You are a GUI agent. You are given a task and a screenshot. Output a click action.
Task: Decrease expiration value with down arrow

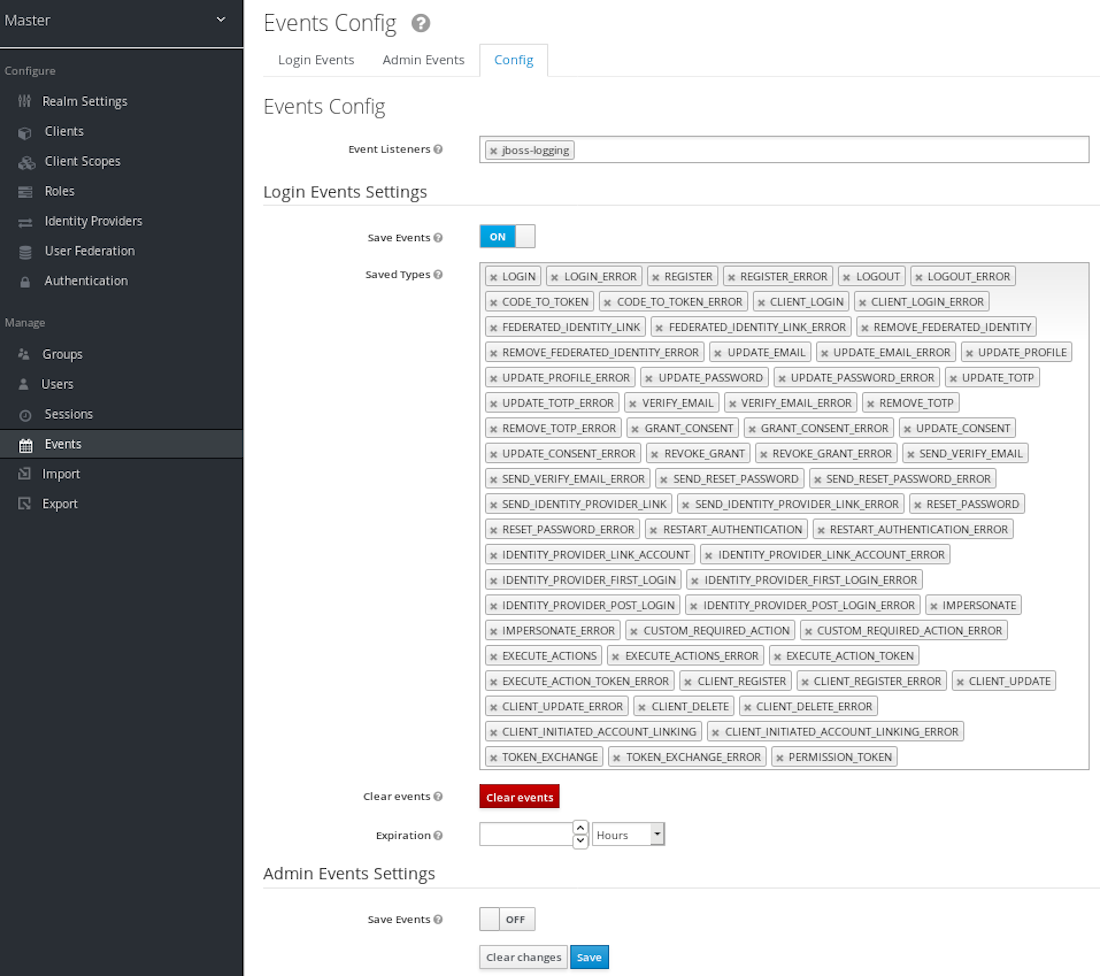tap(580, 841)
